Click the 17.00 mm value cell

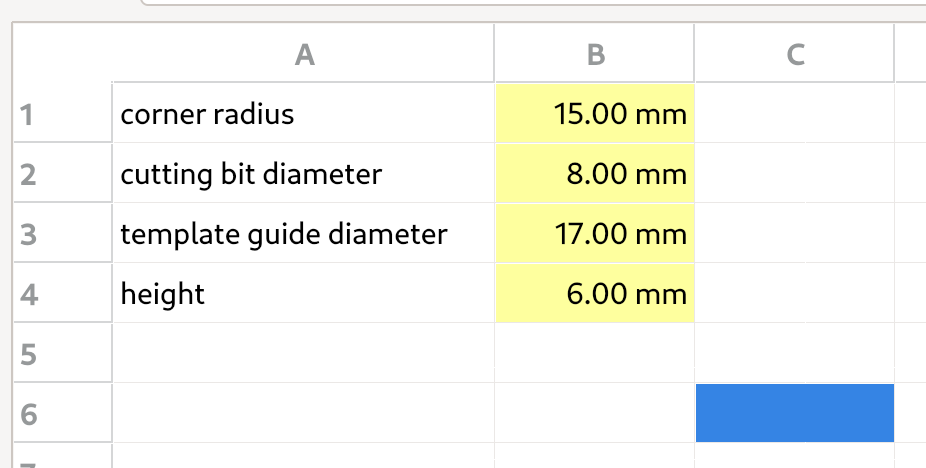[595, 234]
